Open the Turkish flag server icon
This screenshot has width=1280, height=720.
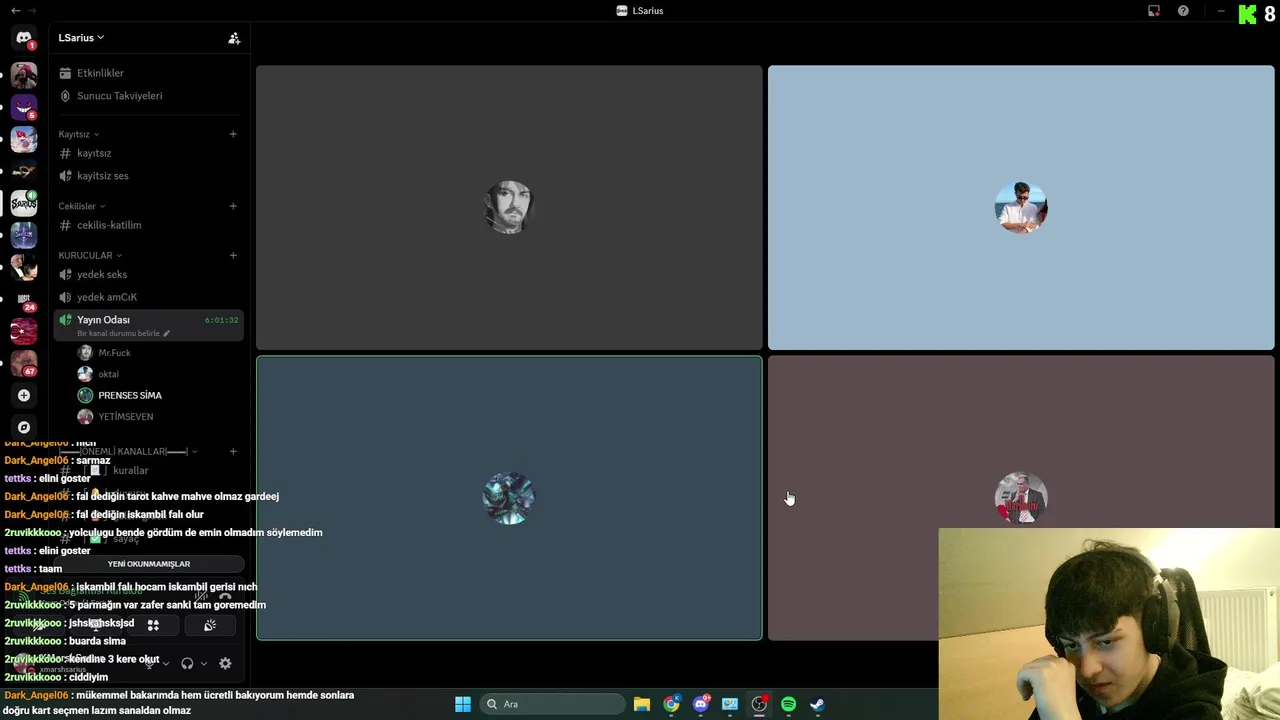click(x=24, y=331)
